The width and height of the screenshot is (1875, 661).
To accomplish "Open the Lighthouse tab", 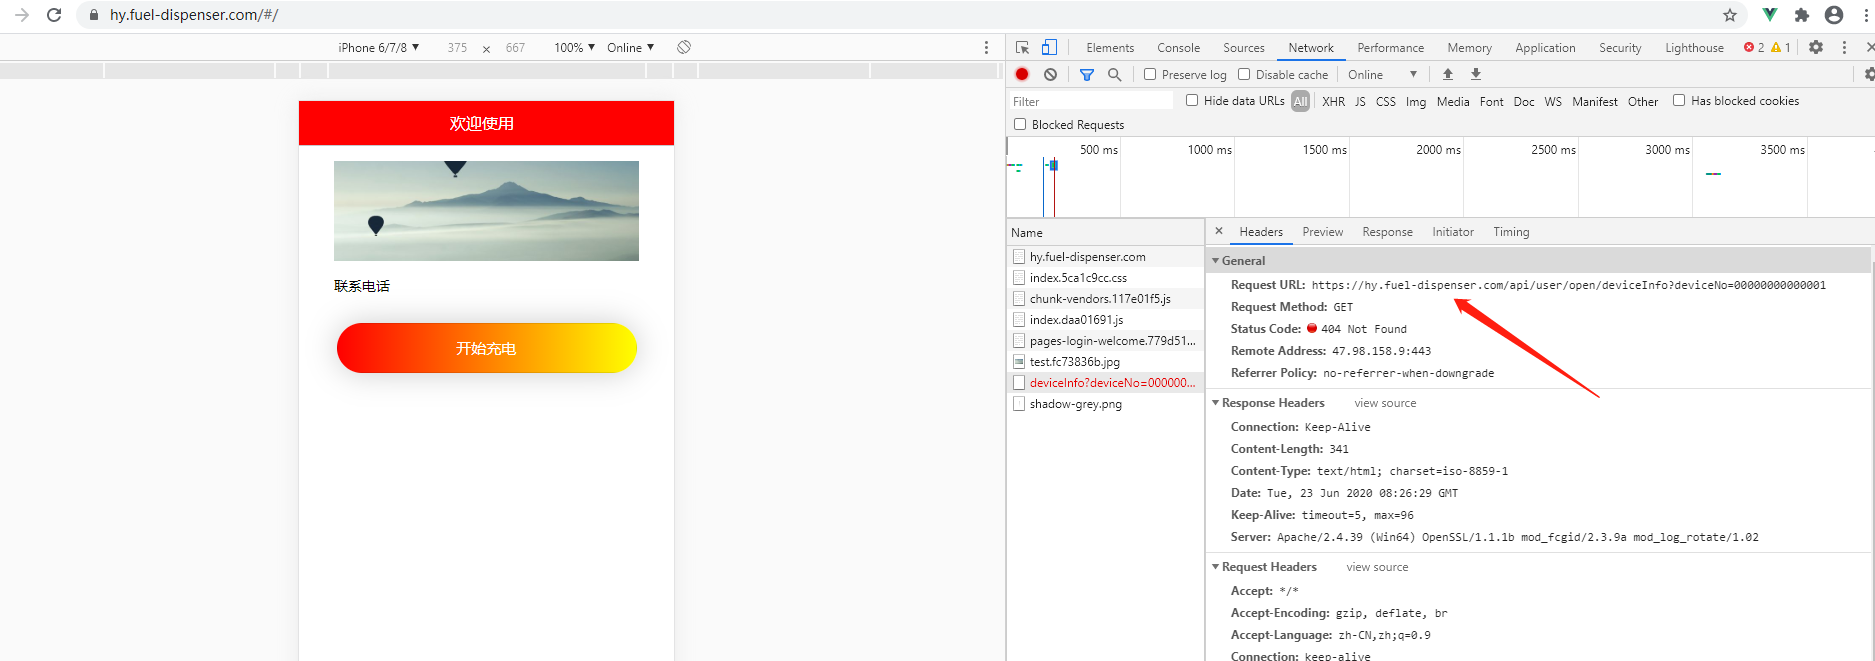I will click(1694, 47).
